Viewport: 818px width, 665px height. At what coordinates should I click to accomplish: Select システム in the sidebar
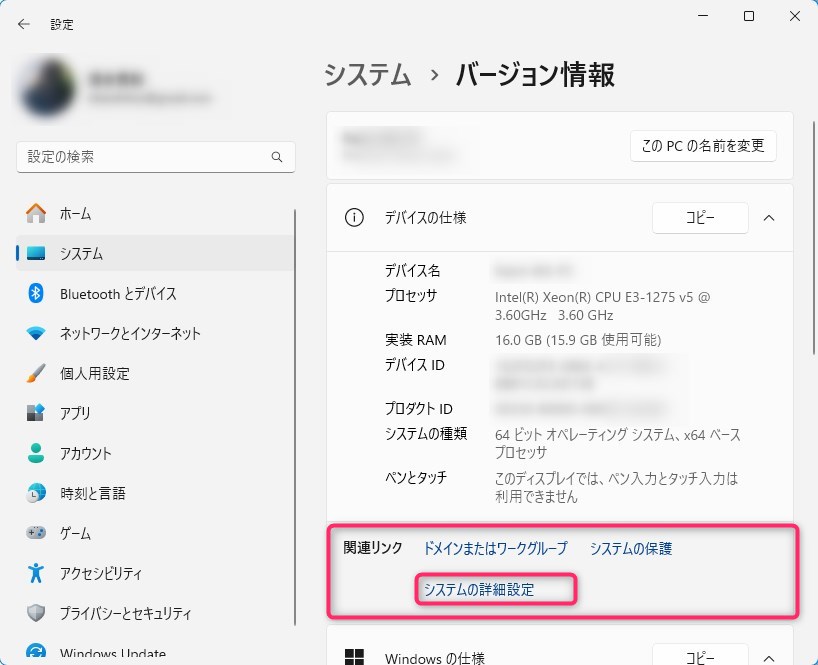(81, 253)
